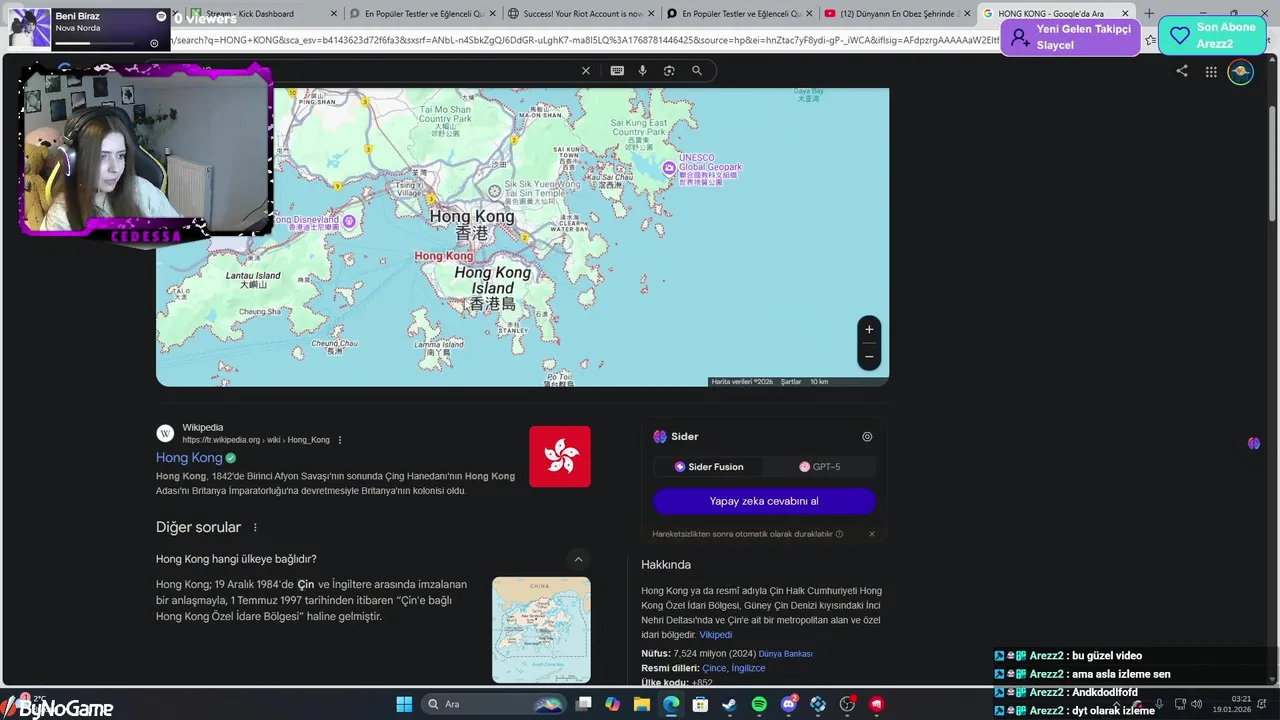Open the China map thumbnail image

pos(541,630)
